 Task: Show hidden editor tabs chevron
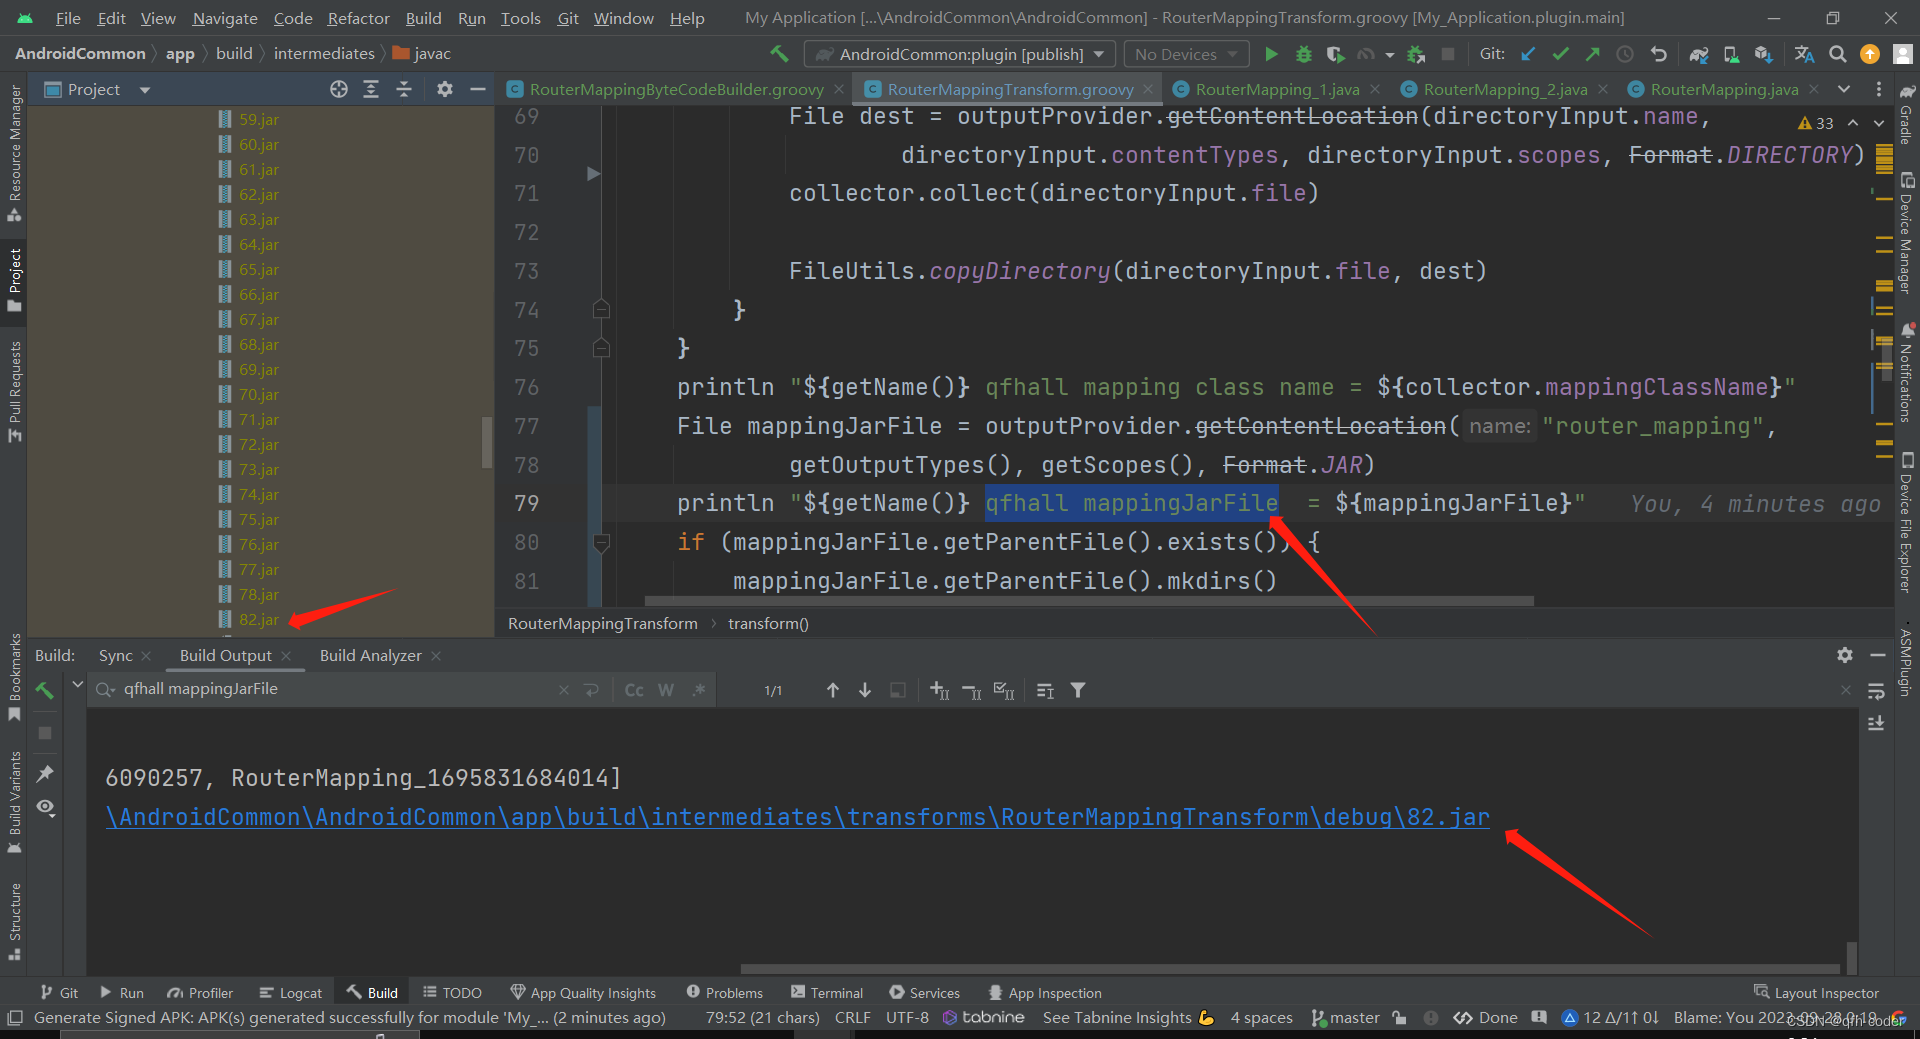(x=1844, y=89)
